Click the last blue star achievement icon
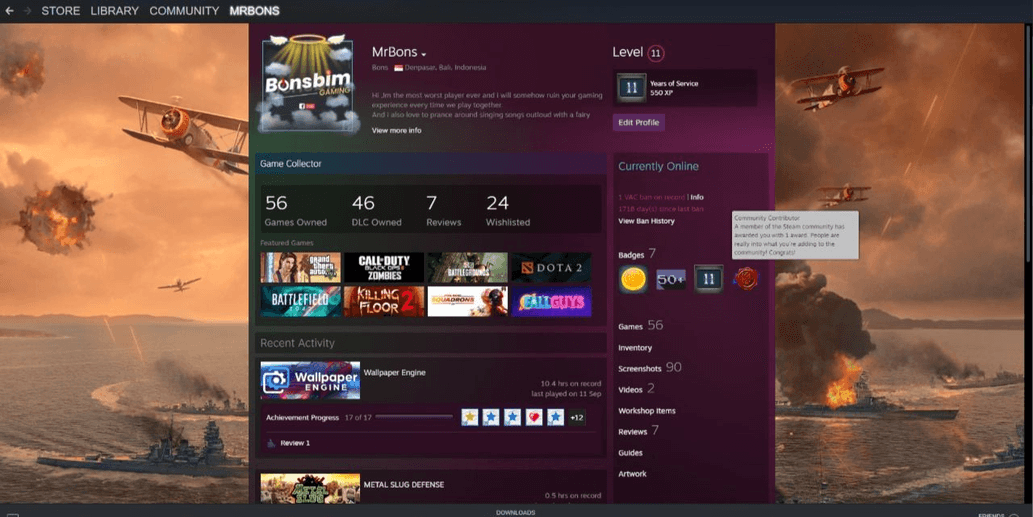Image resolution: width=1033 pixels, height=517 pixels. click(555, 418)
